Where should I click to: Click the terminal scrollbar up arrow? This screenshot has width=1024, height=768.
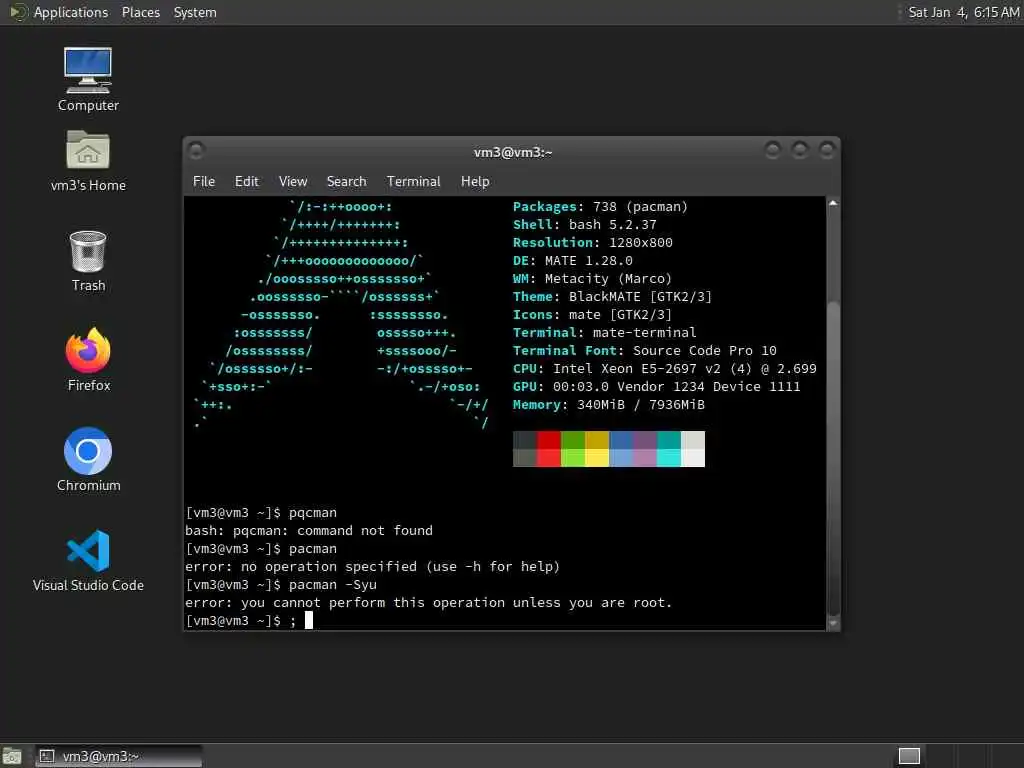833,203
